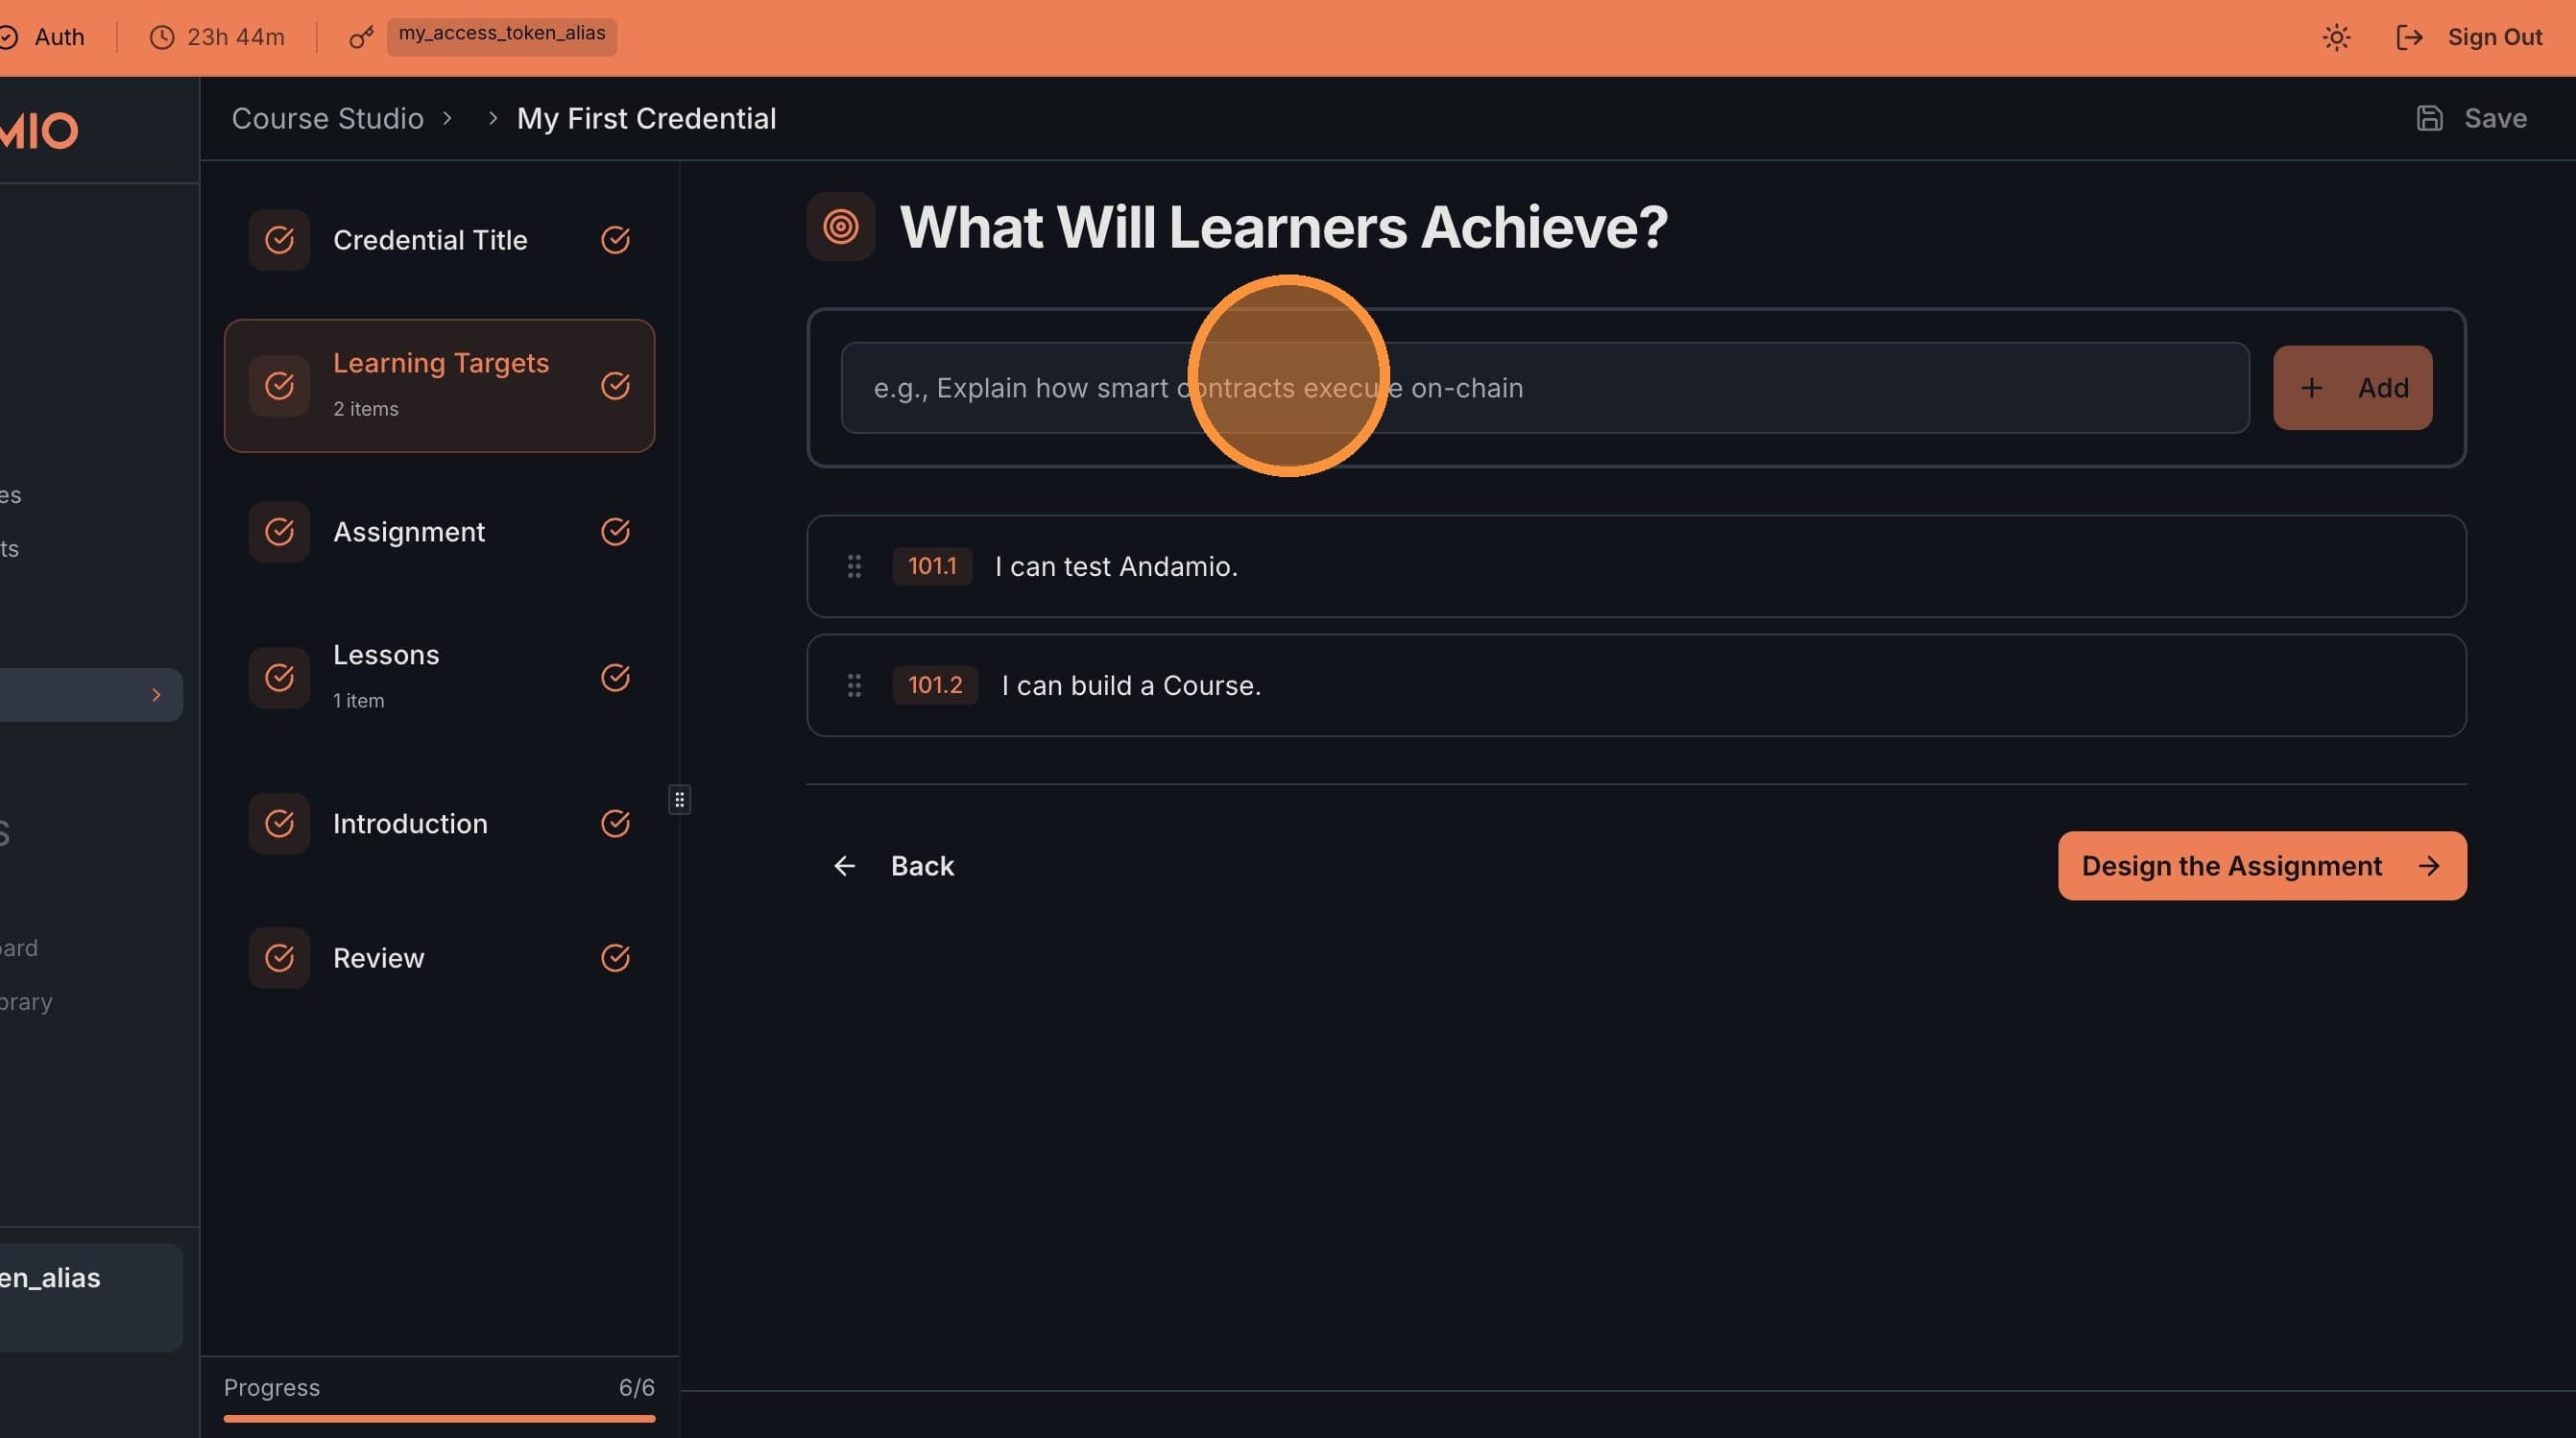Click the Save floppy disk icon

[2429, 119]
